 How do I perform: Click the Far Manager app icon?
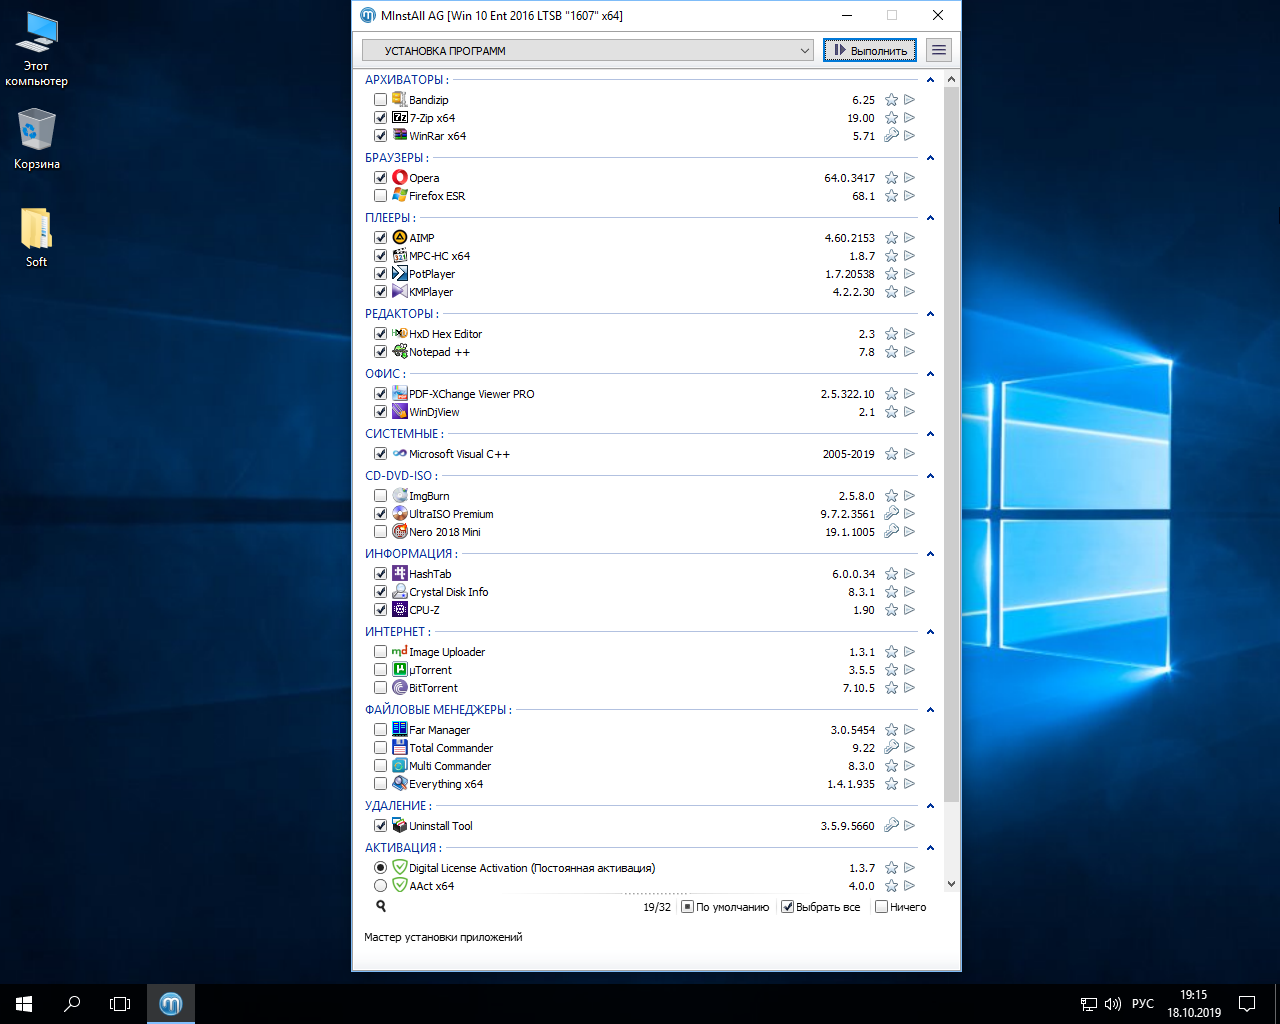click(399, 729)
